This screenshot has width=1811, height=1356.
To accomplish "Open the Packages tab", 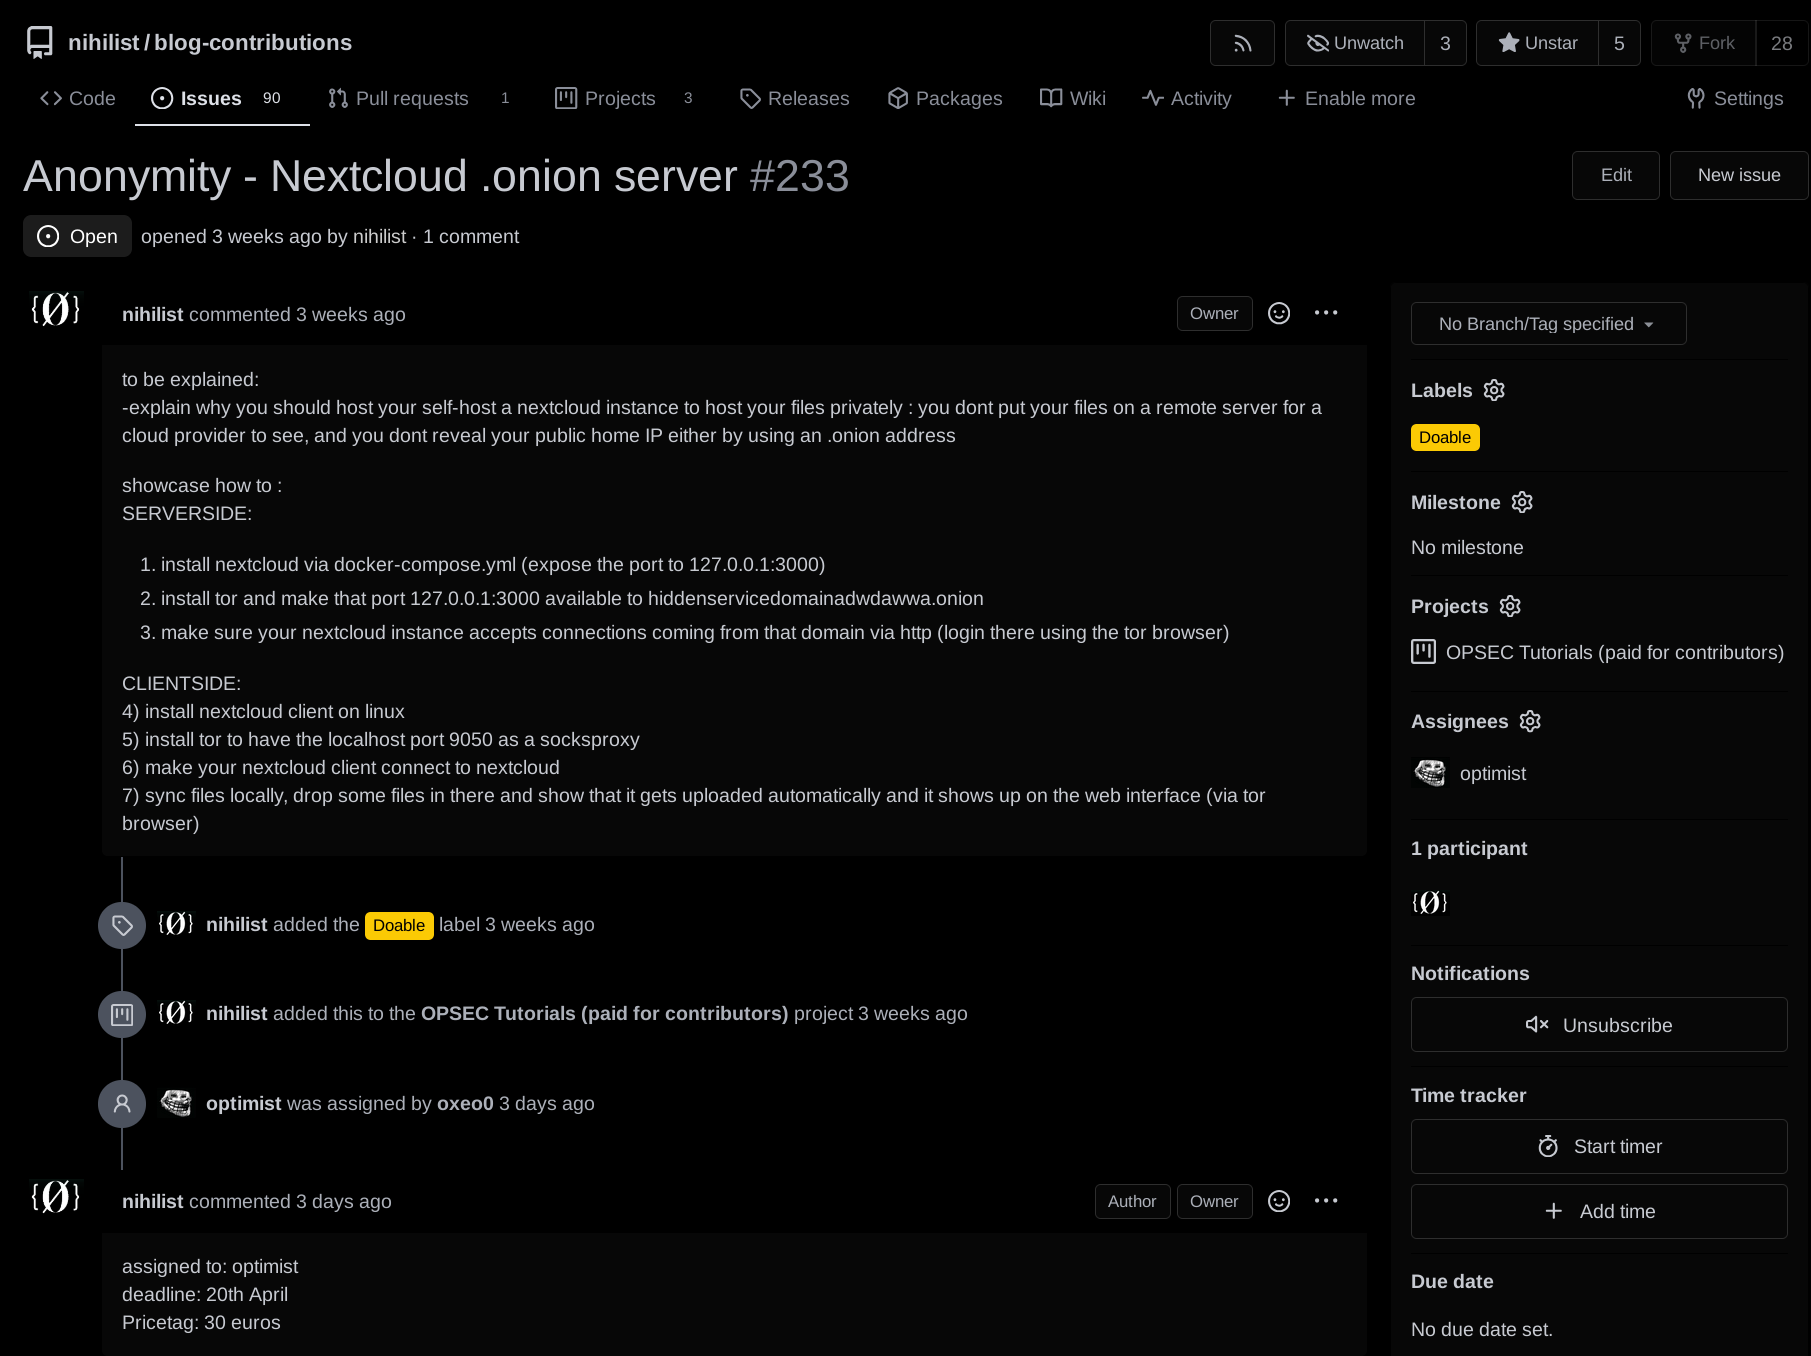I will point(945,98).
